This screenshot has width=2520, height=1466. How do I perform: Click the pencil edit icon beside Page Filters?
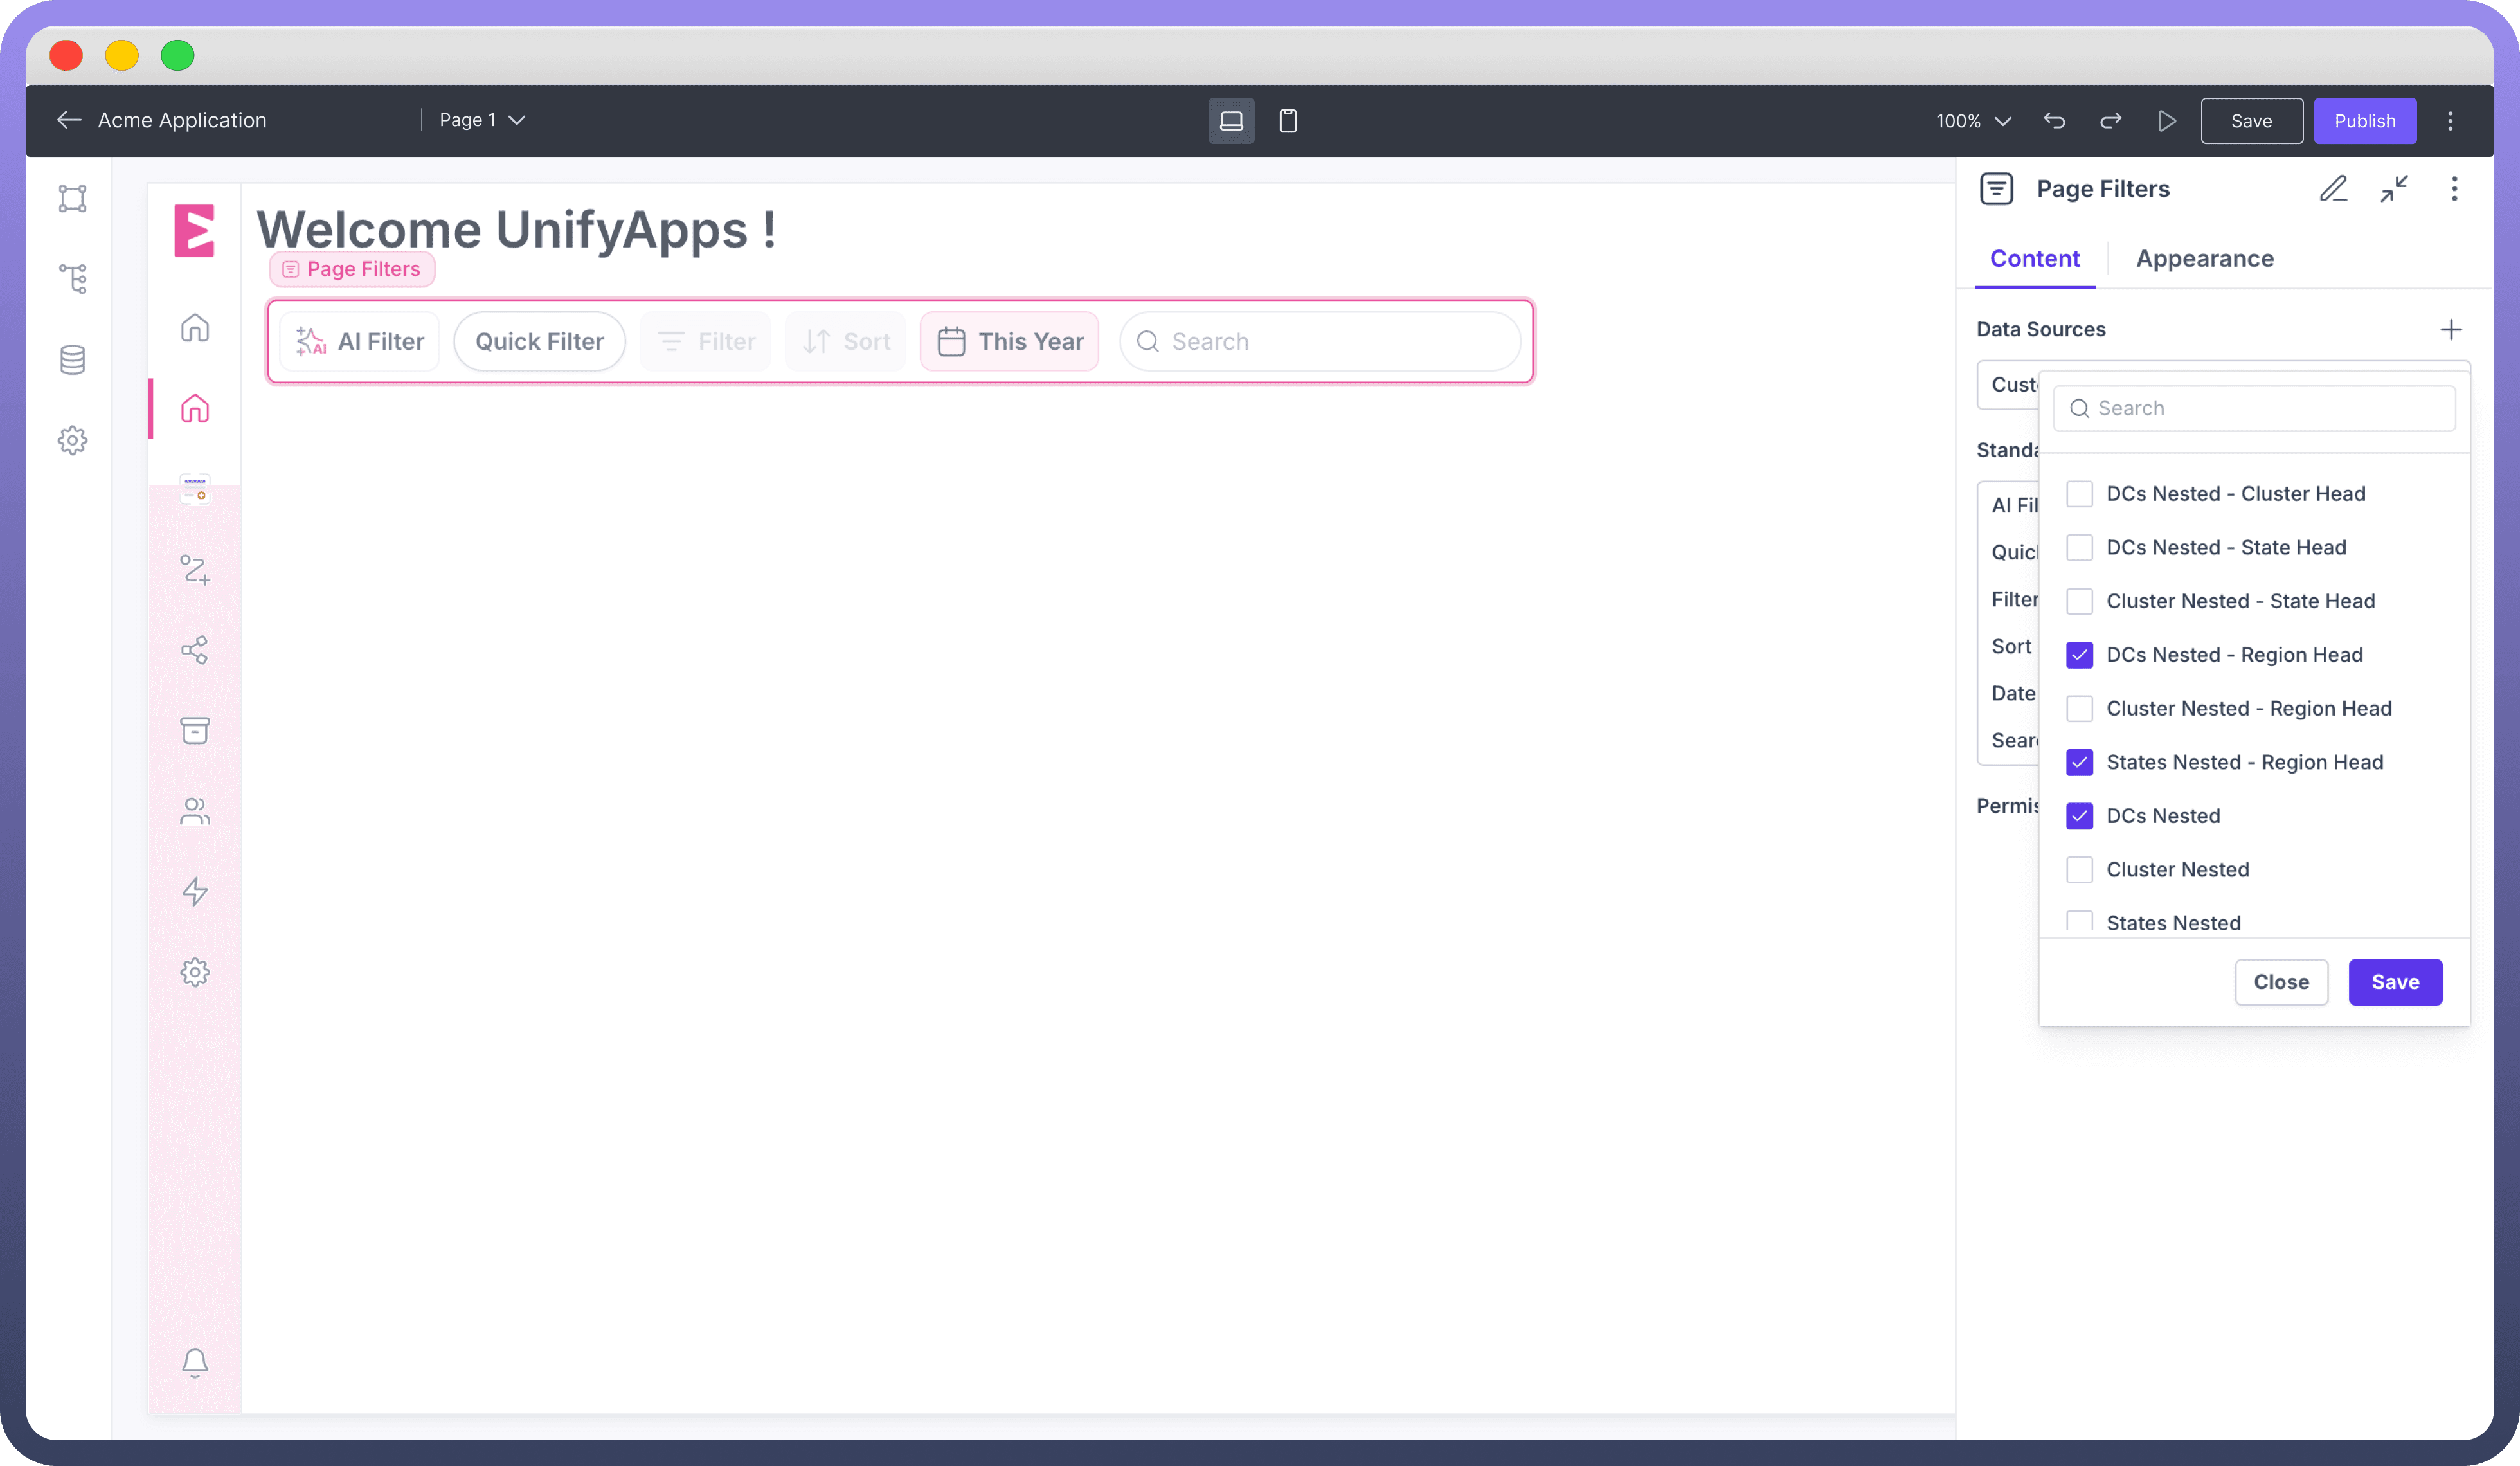point(2333,189)
